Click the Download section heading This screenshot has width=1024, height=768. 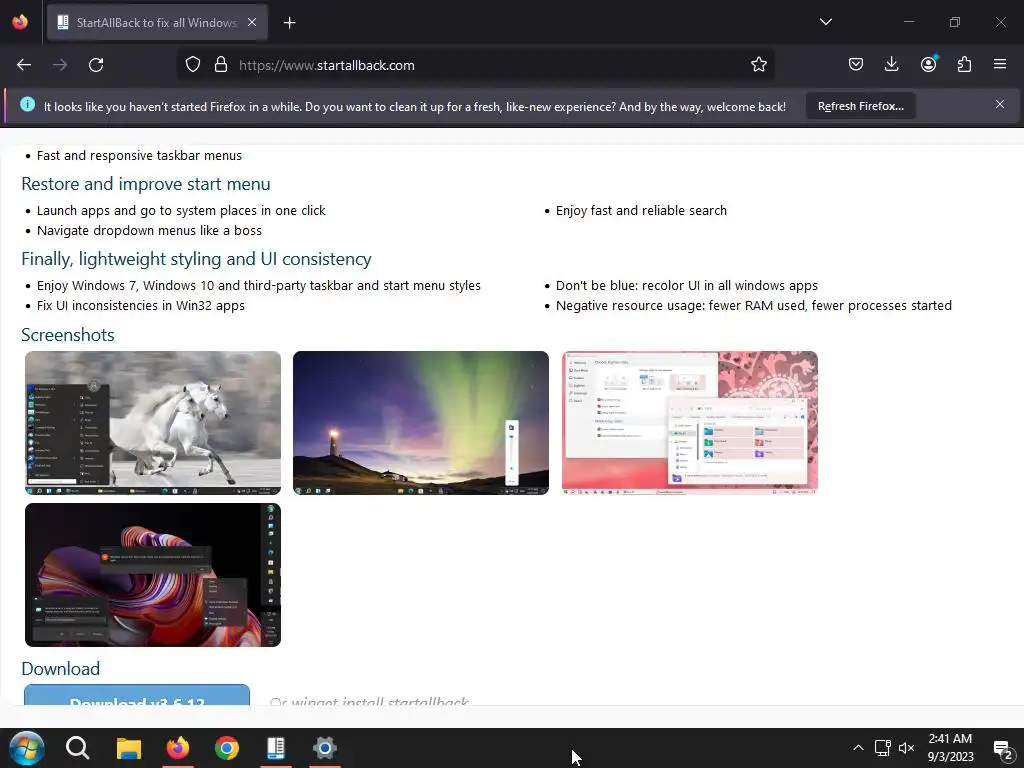click(61, 669)
